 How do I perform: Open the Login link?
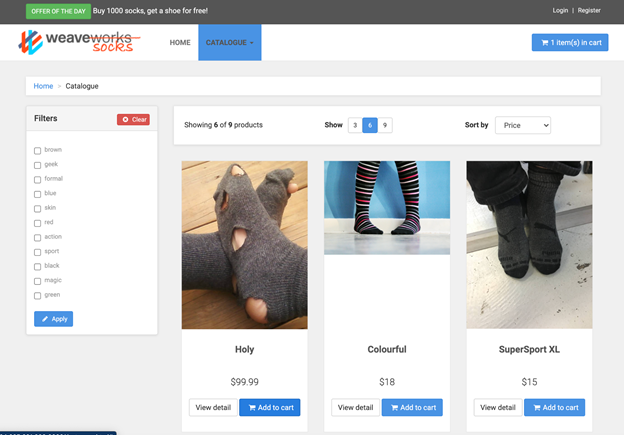560,10
